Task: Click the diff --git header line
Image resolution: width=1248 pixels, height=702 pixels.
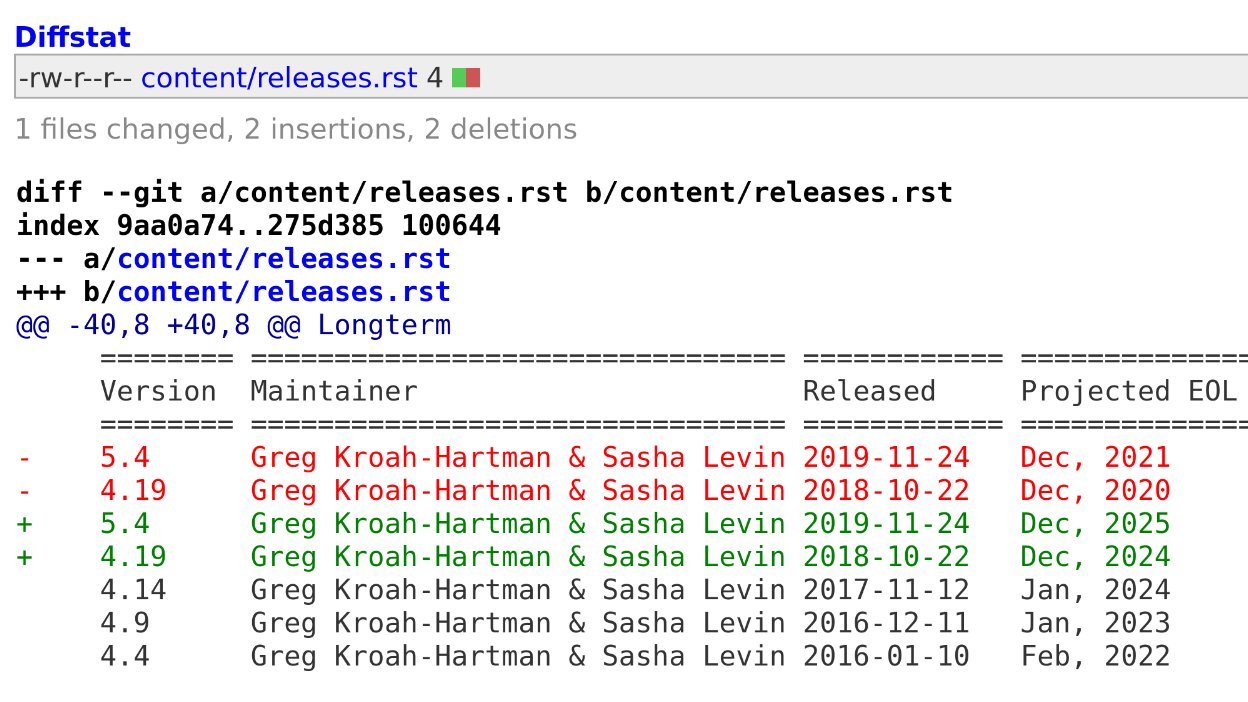Action: (480, 191)
